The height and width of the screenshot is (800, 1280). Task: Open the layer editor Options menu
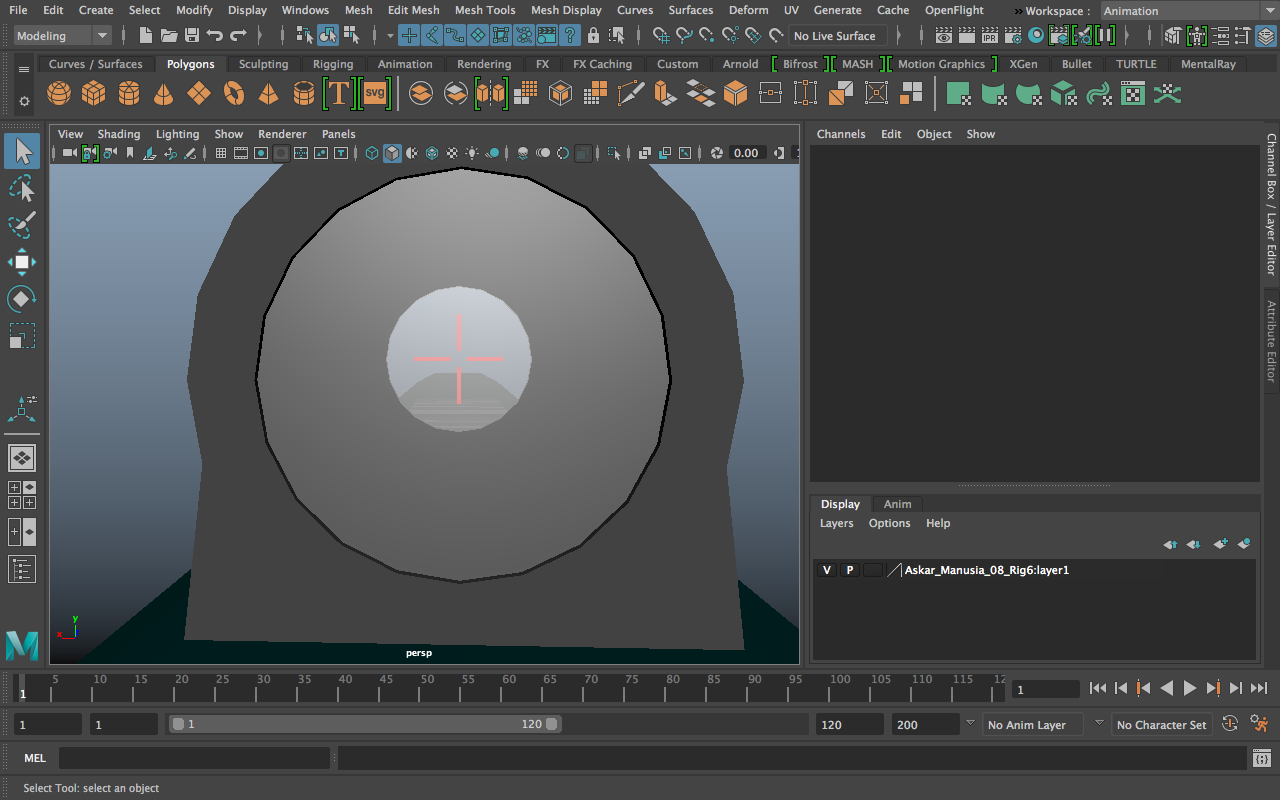889,523
